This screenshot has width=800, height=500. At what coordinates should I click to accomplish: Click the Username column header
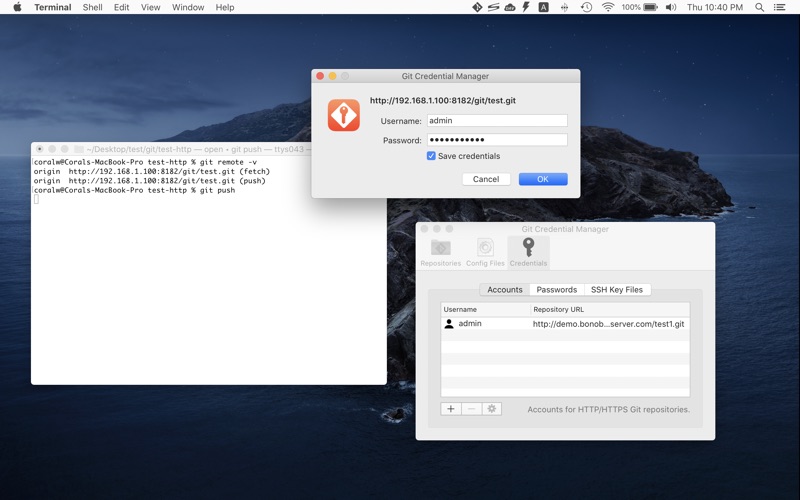click(486, 309)
